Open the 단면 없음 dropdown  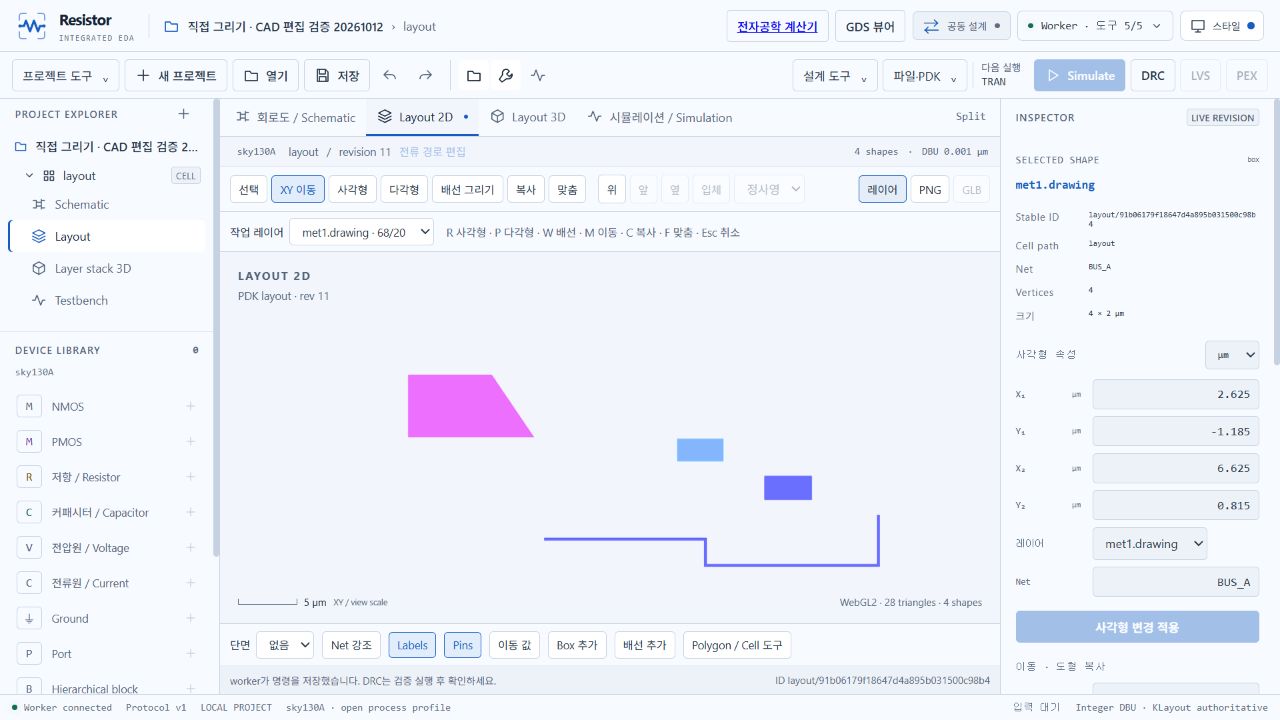point(285,645)
